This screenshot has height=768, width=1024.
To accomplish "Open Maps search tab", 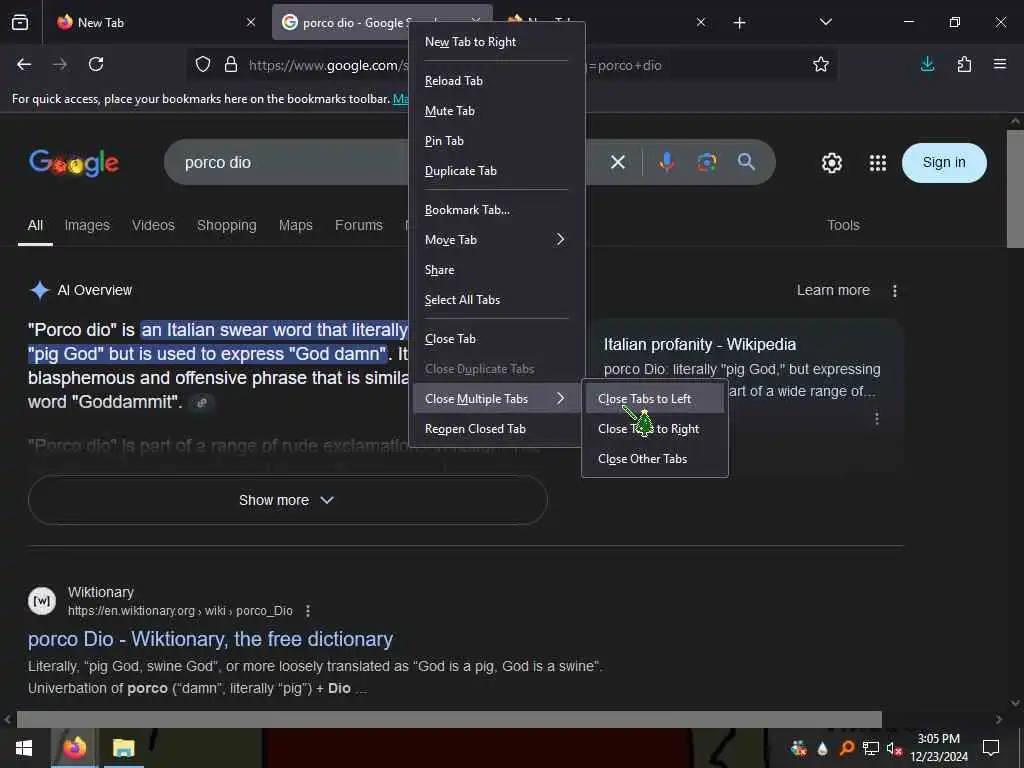I will (296, 225).
